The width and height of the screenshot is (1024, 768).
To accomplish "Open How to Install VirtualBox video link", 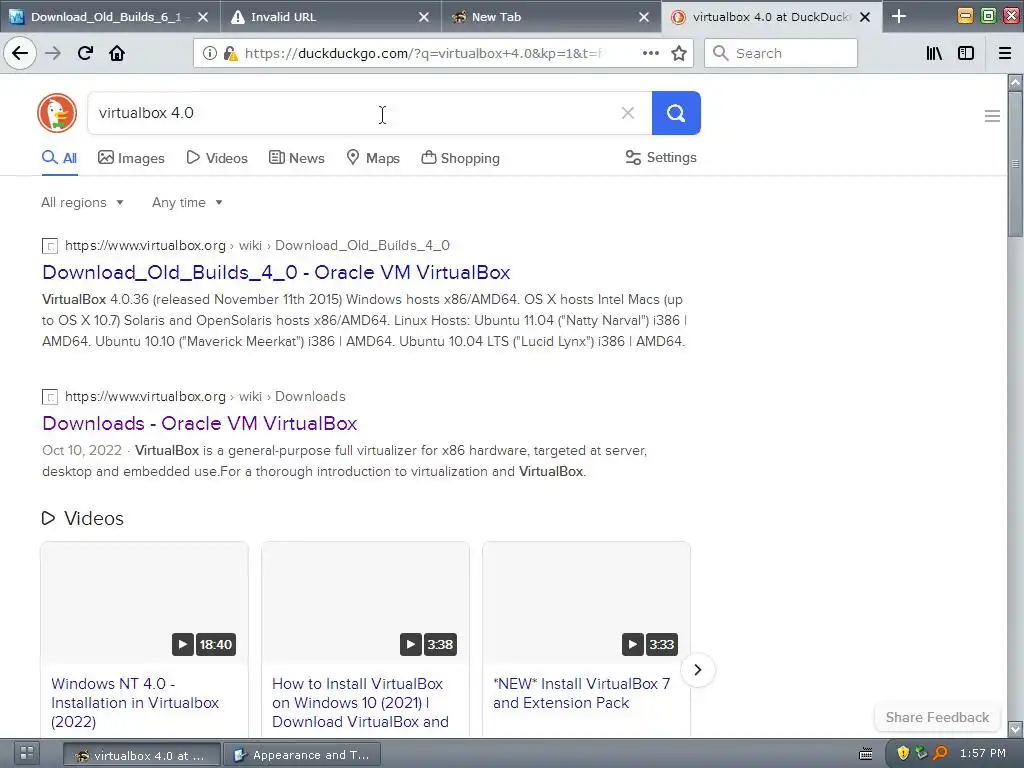I will point(360,703).
